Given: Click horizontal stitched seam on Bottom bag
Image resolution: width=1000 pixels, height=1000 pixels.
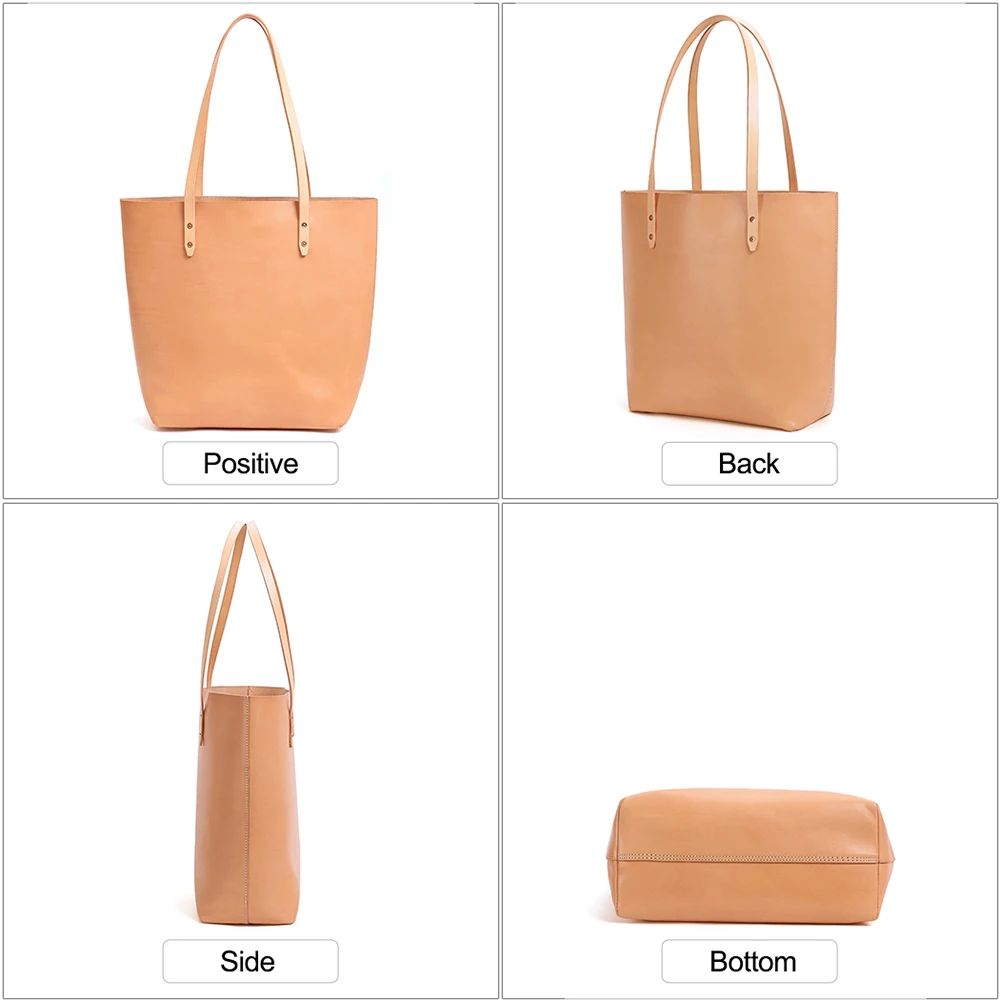Looking at the screenshot, I should tap(749, 858).
